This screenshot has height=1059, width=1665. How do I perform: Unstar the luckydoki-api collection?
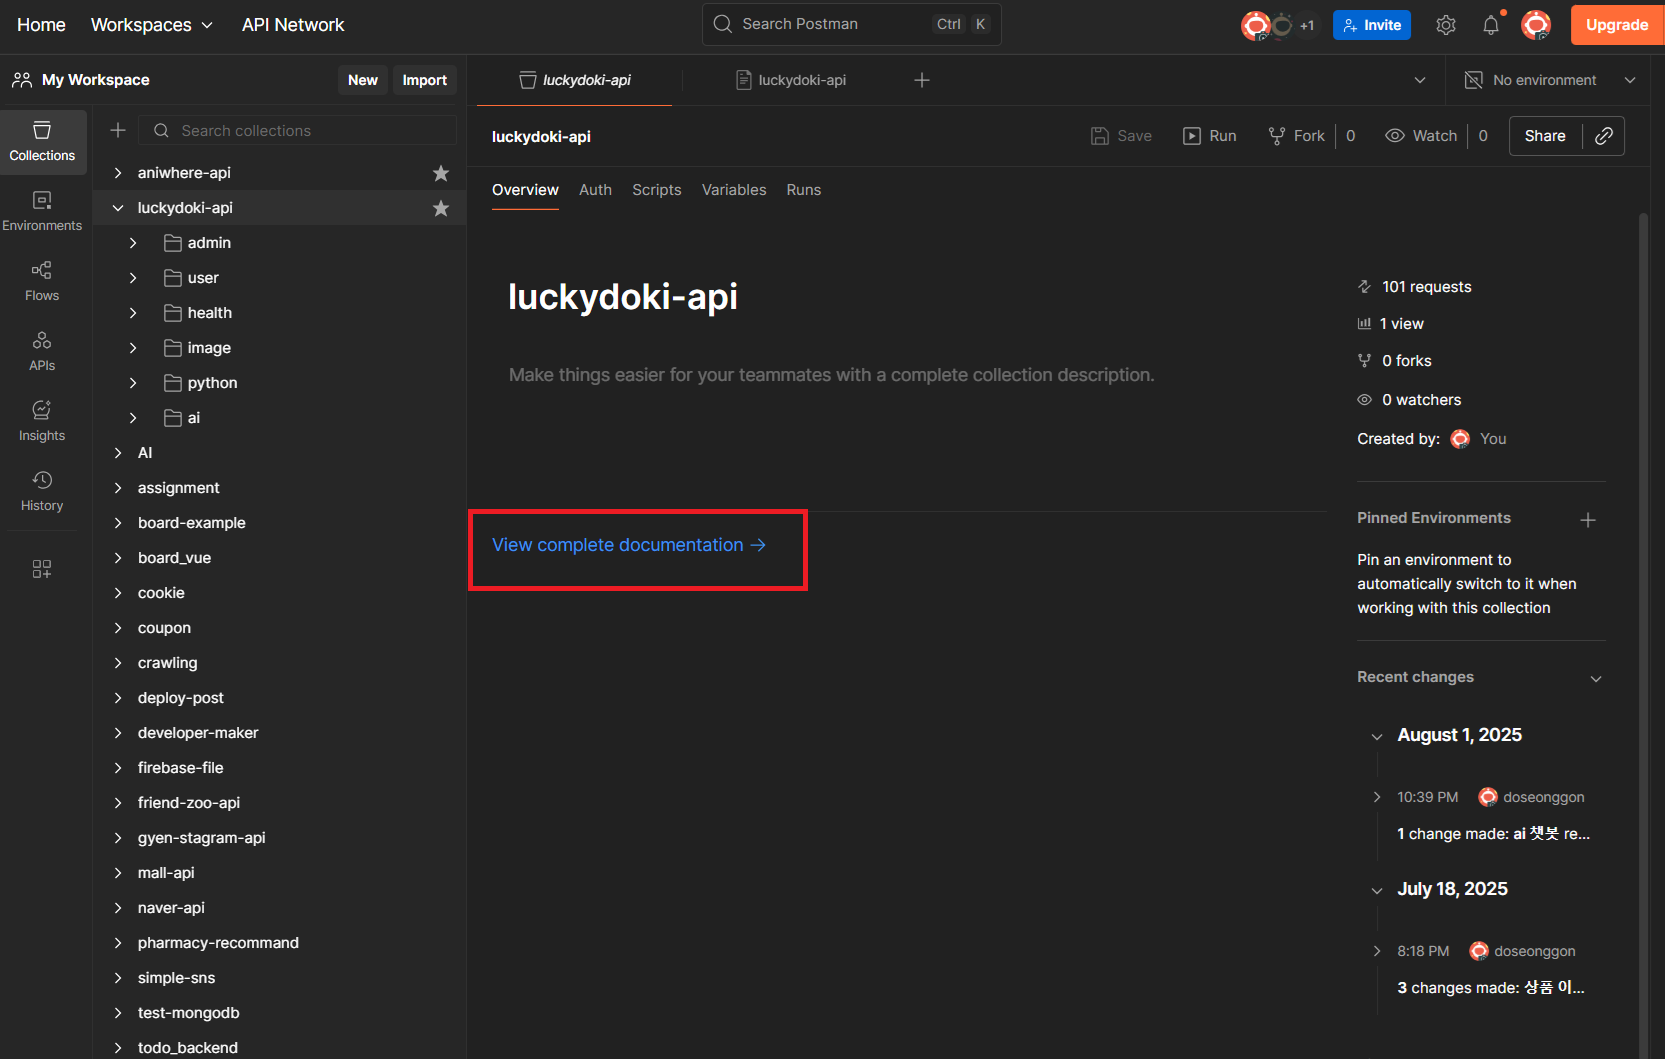tap(441, 208)
